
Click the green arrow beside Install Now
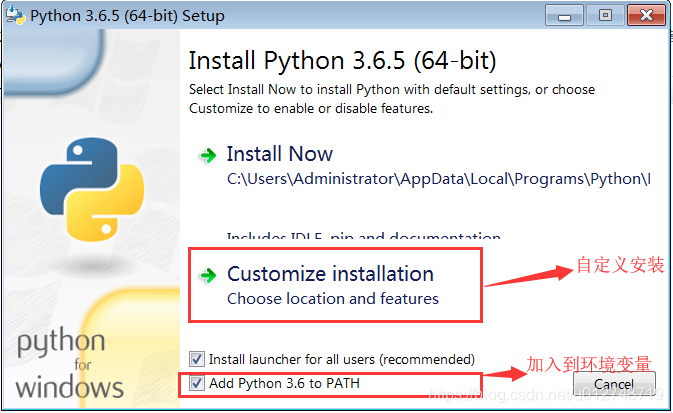point(209,155)
